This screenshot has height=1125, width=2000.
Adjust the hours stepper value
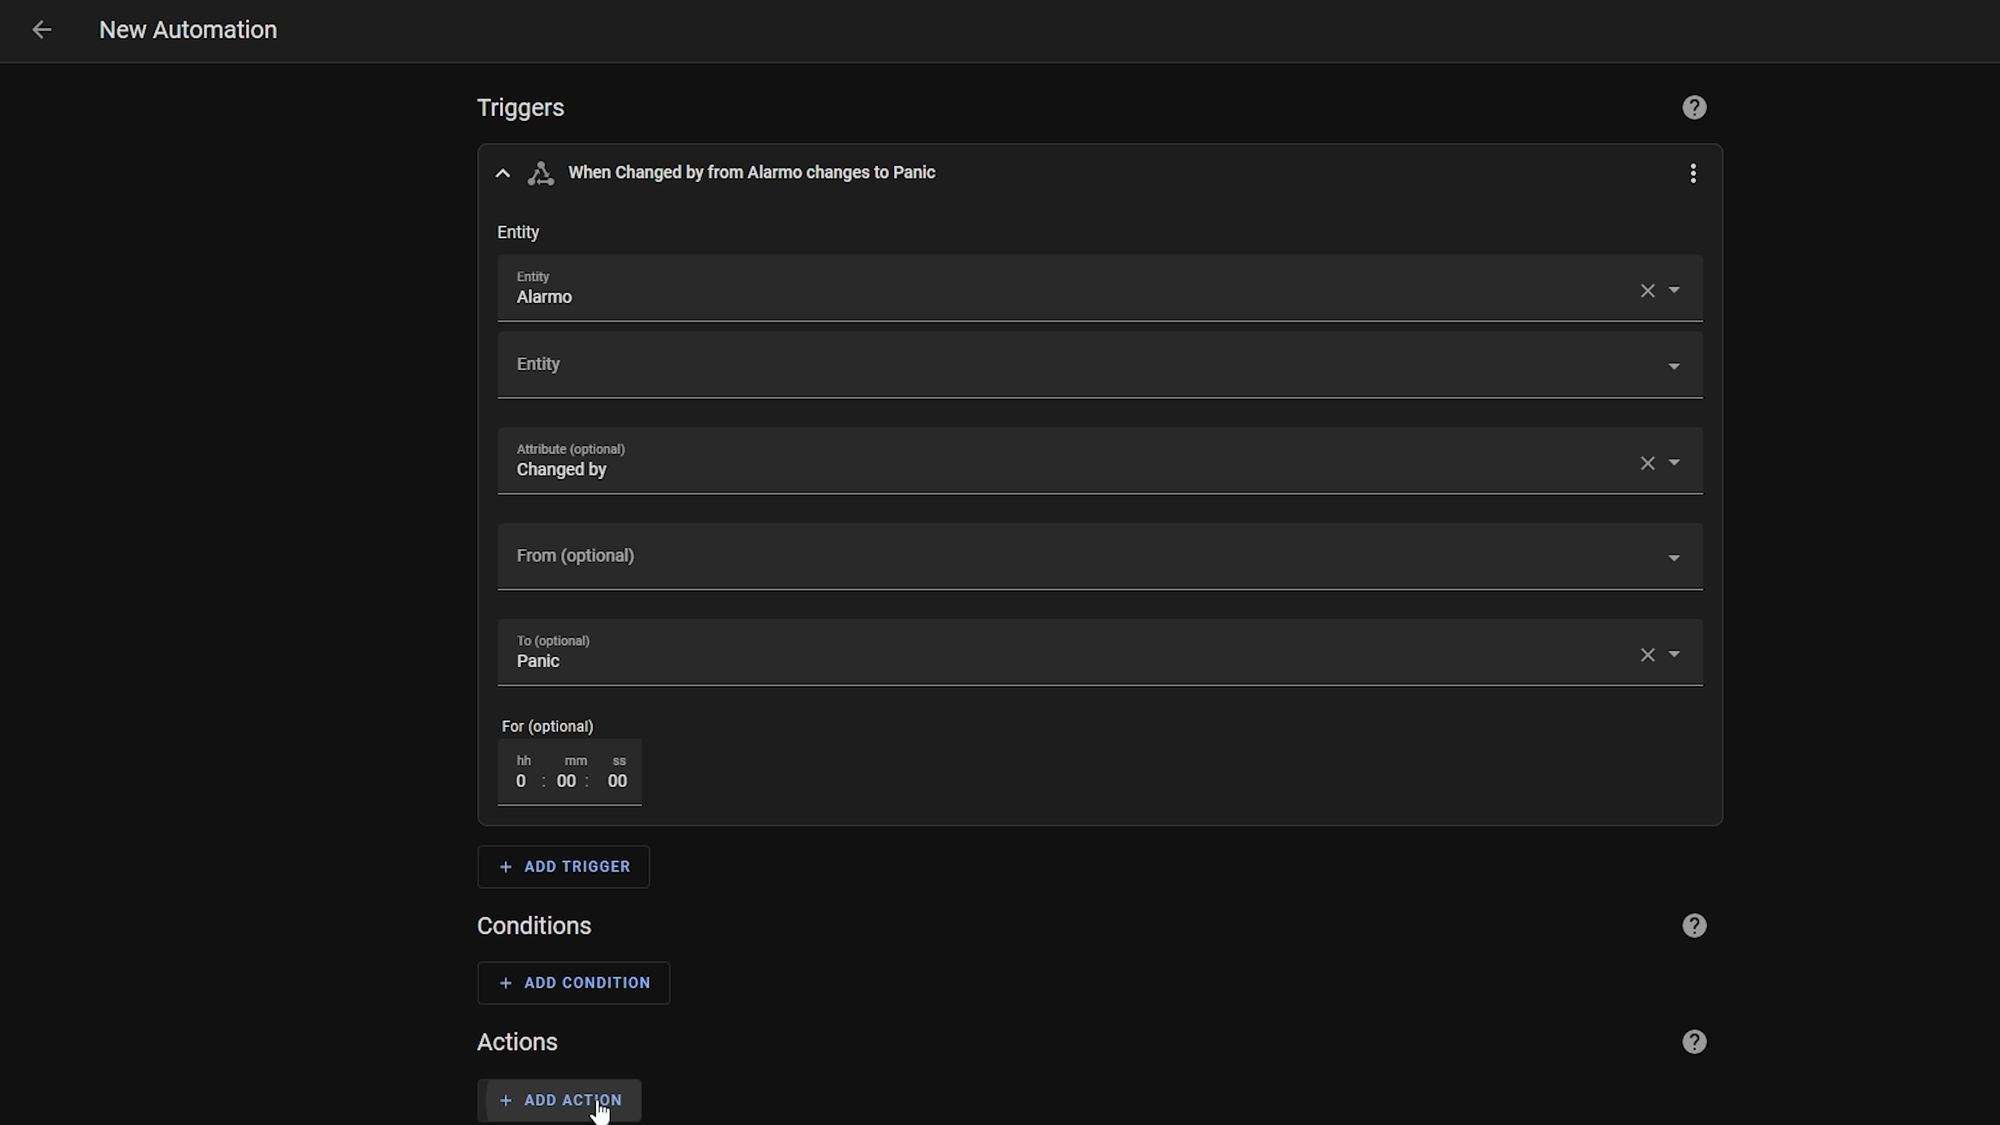(521, 780)
